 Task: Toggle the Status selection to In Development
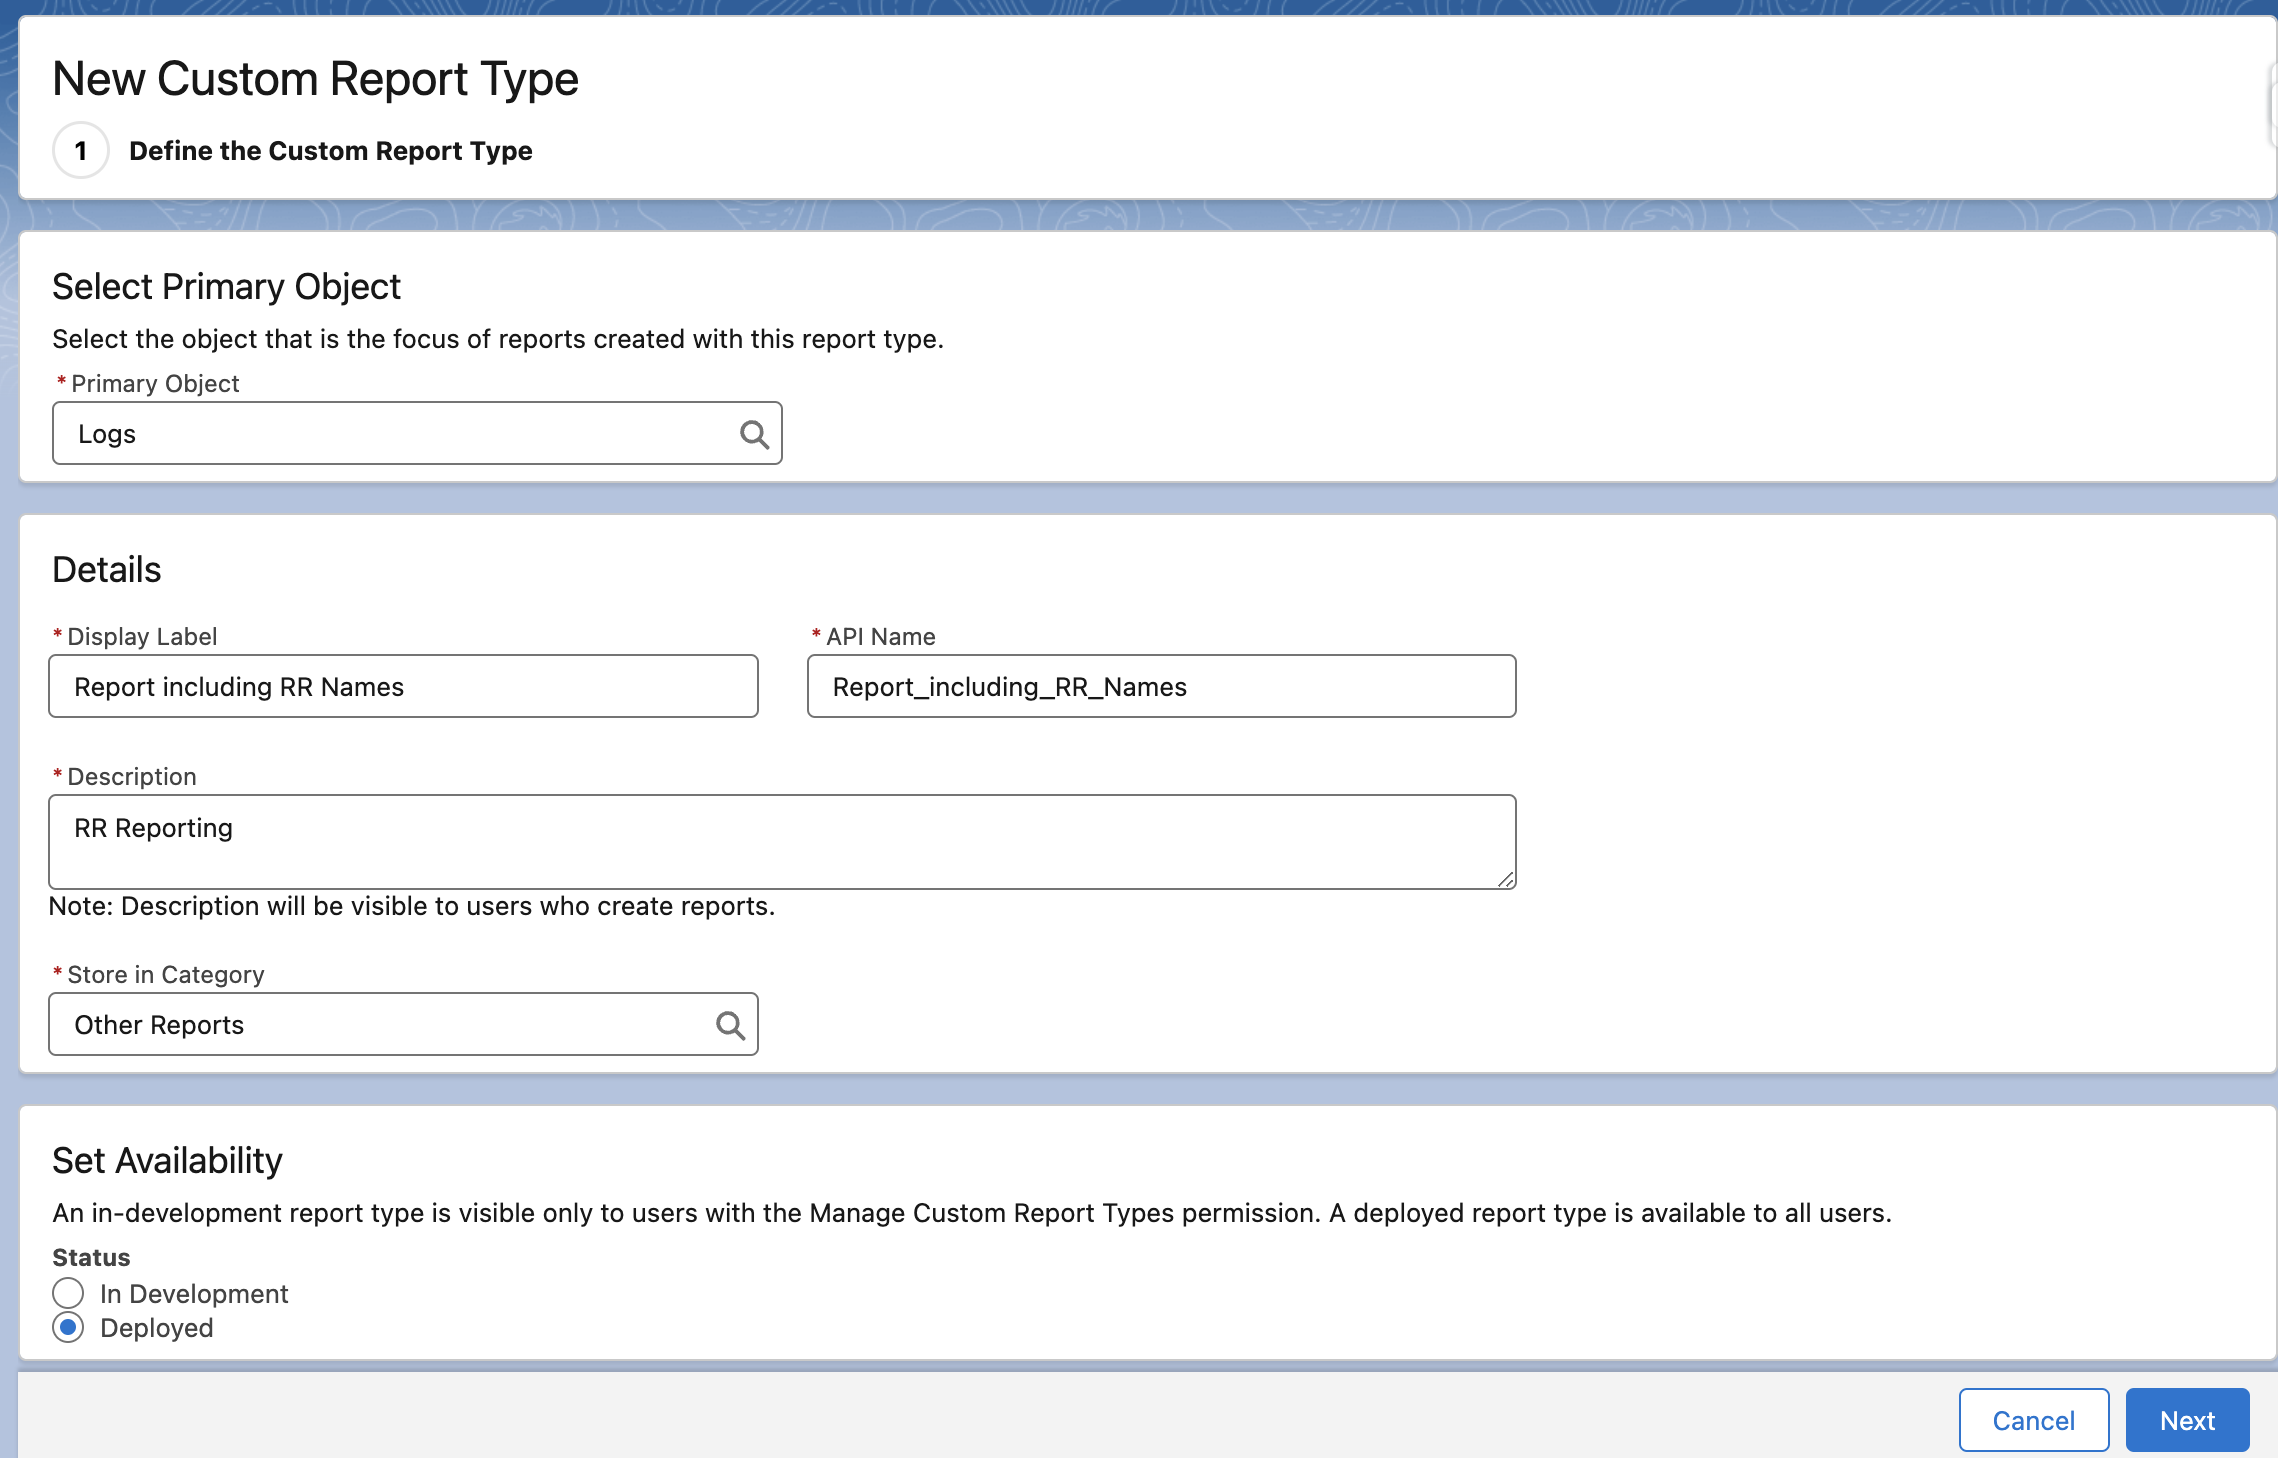pos(67,1293)
